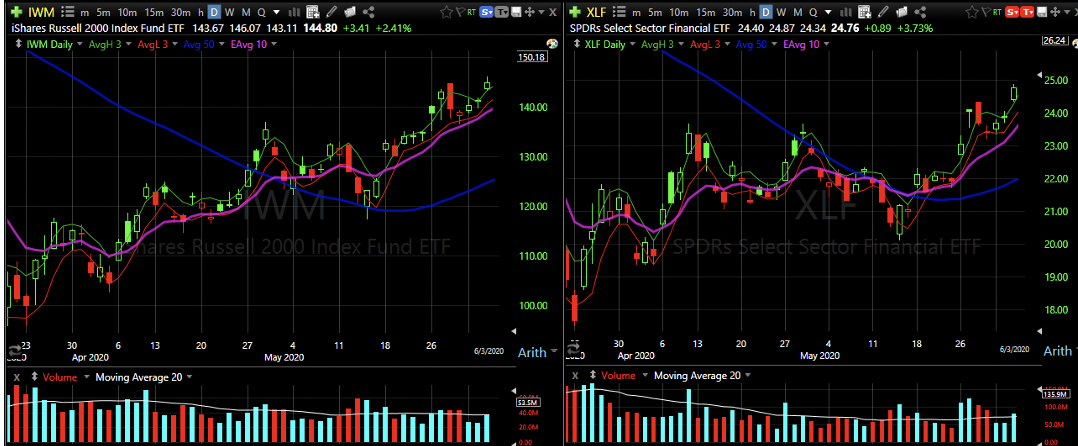Click the reorder arrows beside IWM Daily

click(19, 44)
